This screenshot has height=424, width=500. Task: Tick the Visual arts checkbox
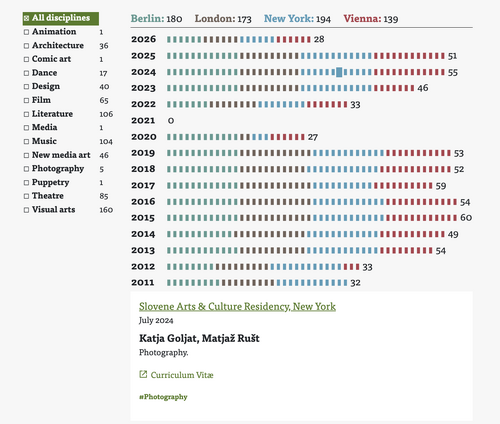26,210
